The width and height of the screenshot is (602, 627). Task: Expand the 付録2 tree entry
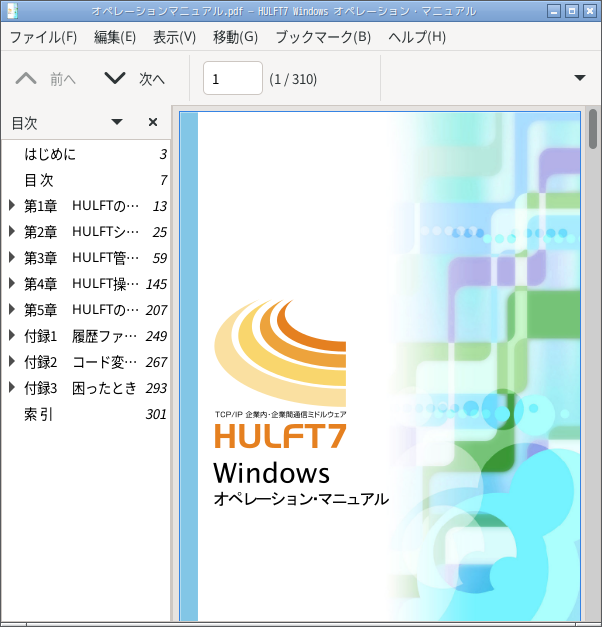(x=12, y=361)
